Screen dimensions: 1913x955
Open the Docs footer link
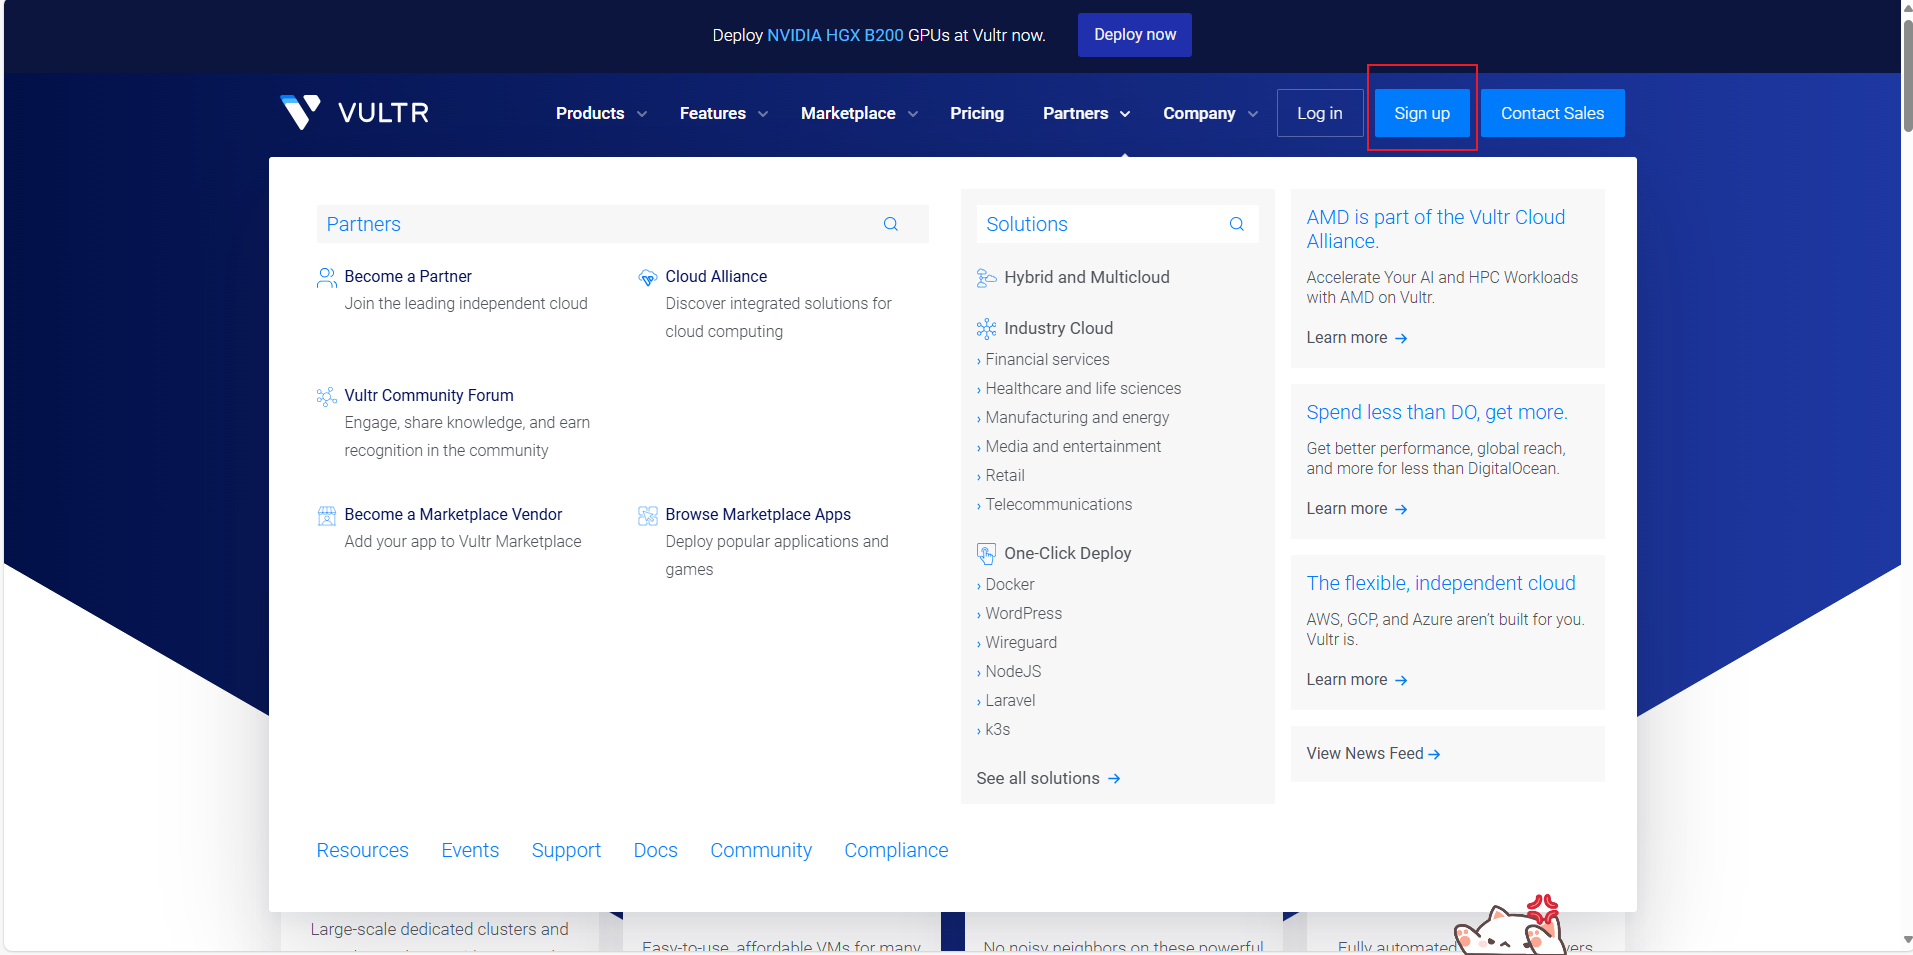tap(655, 850)
